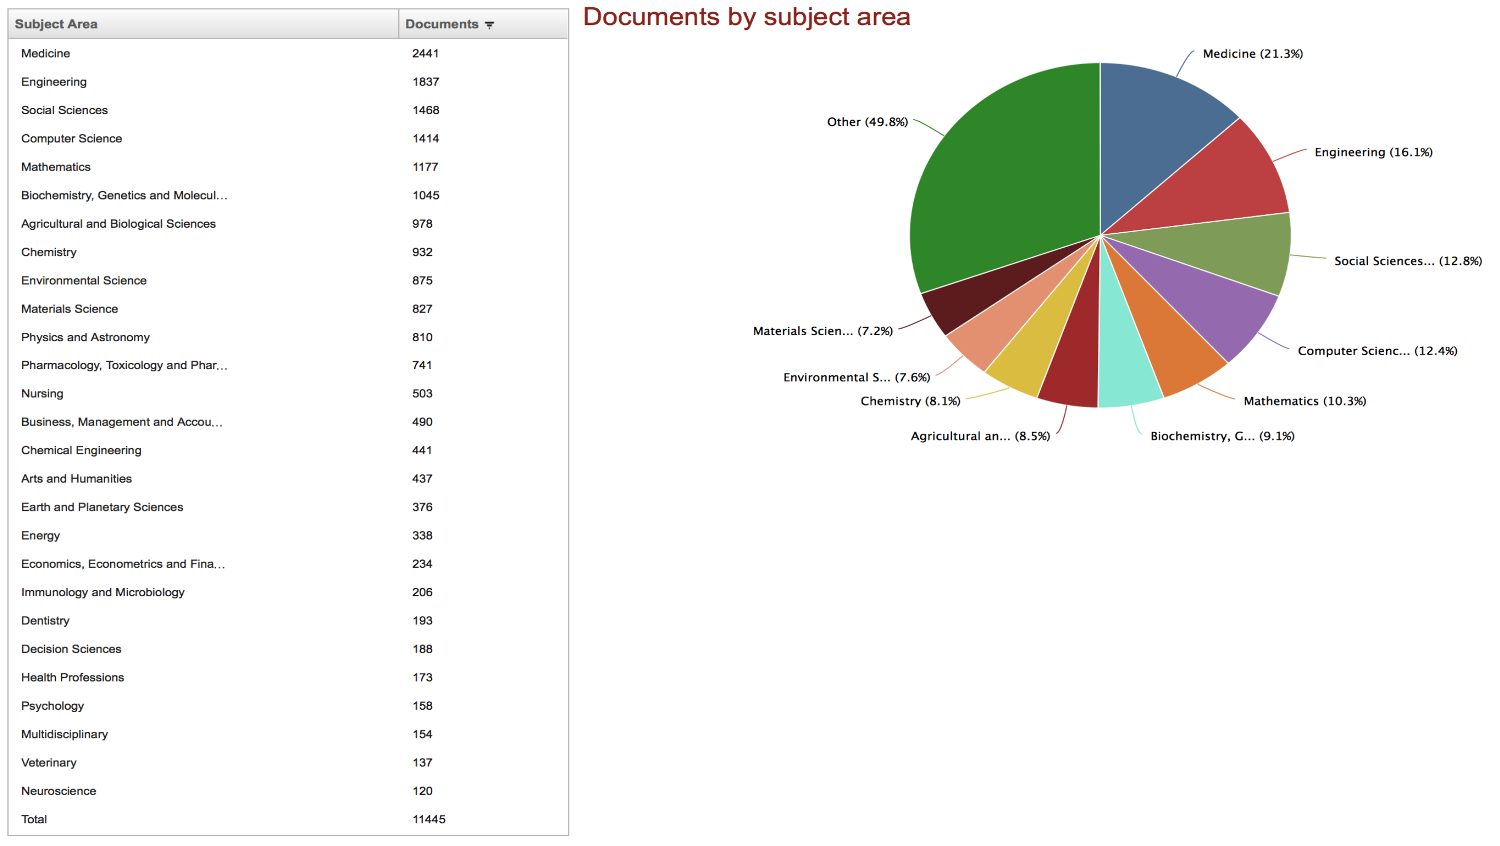The image size is (1500, 846).
Task: Select the "Environmental S... (7.6%)" chart label
Action: (856, 377)
